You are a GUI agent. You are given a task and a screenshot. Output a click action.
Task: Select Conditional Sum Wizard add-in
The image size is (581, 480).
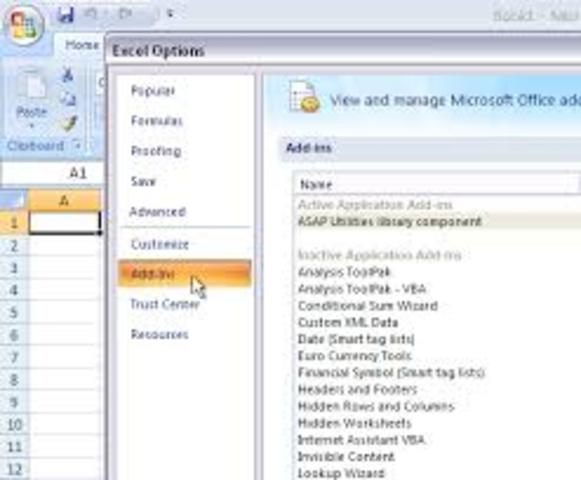[368, 306]
